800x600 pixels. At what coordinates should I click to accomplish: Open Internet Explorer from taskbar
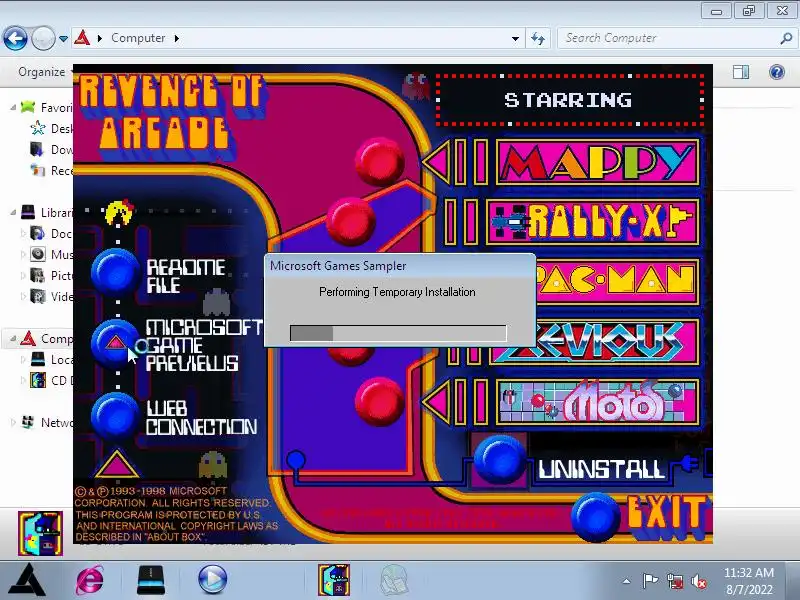click(x=90, y=580)
